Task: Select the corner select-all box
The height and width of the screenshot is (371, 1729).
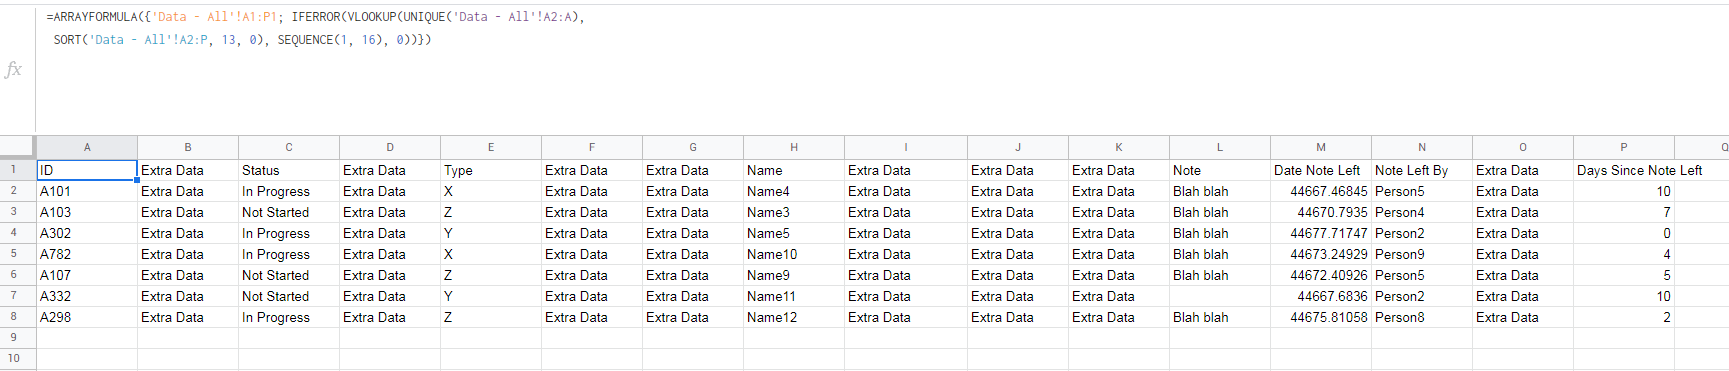Action: 18,147
